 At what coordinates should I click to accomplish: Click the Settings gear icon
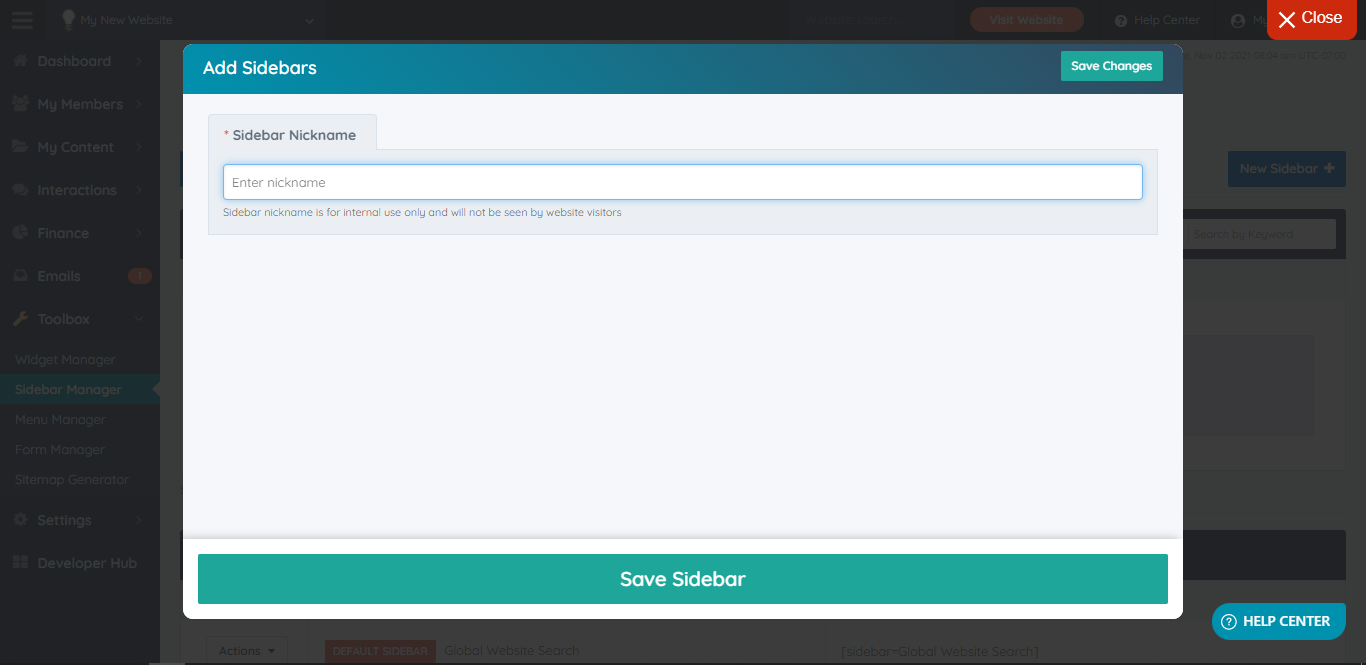tap(20, 520)
